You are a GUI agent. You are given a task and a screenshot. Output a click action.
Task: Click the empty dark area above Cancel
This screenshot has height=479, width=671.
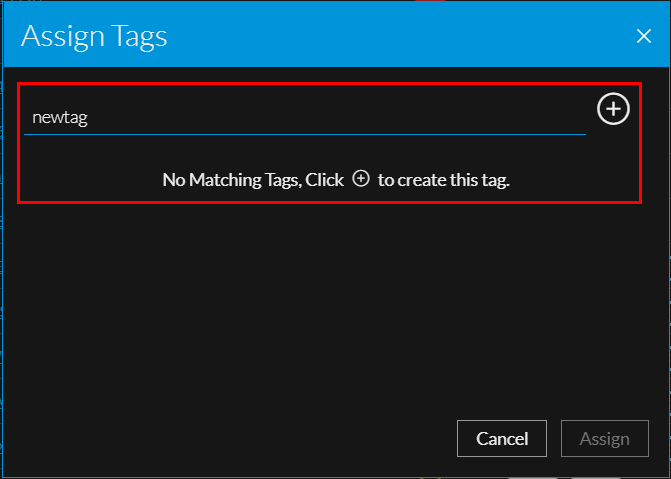[500, 330]
